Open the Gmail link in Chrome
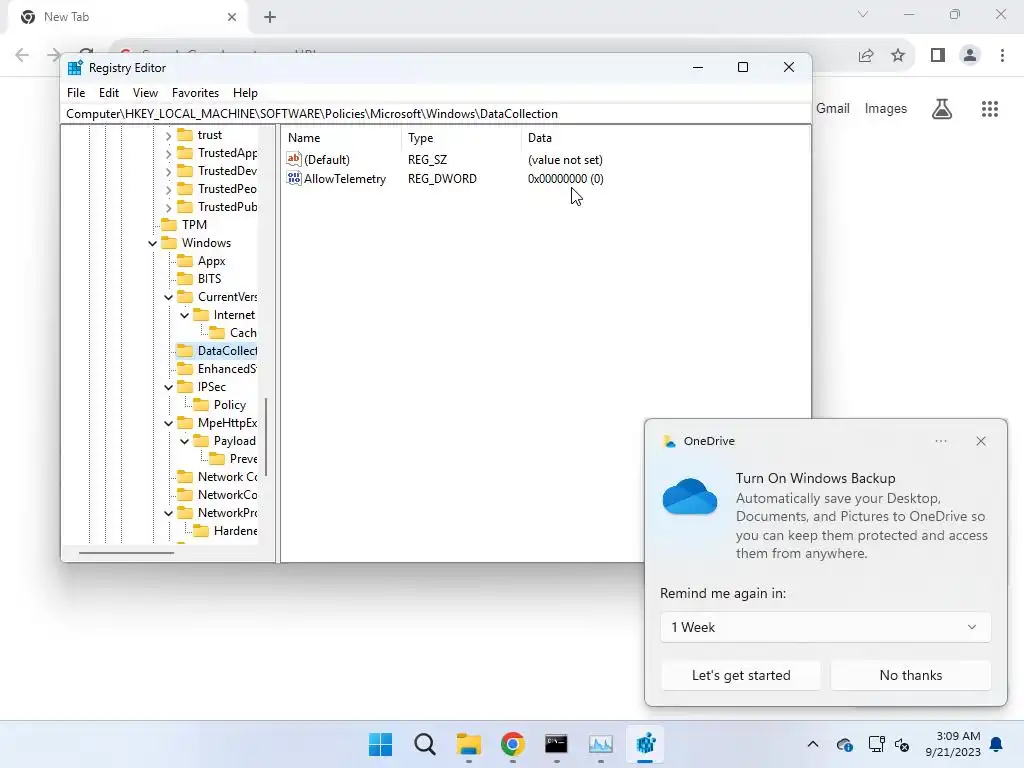 click(833, 108)
